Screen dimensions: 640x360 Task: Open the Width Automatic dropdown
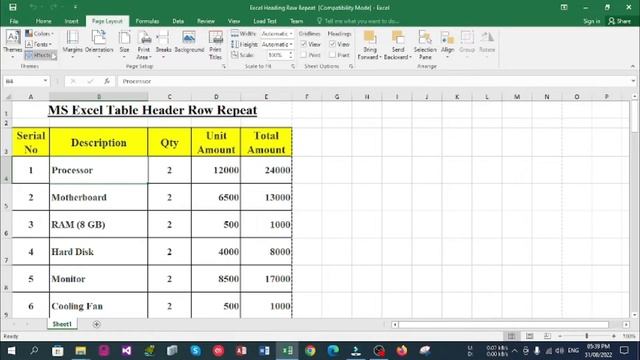(277, 33)
